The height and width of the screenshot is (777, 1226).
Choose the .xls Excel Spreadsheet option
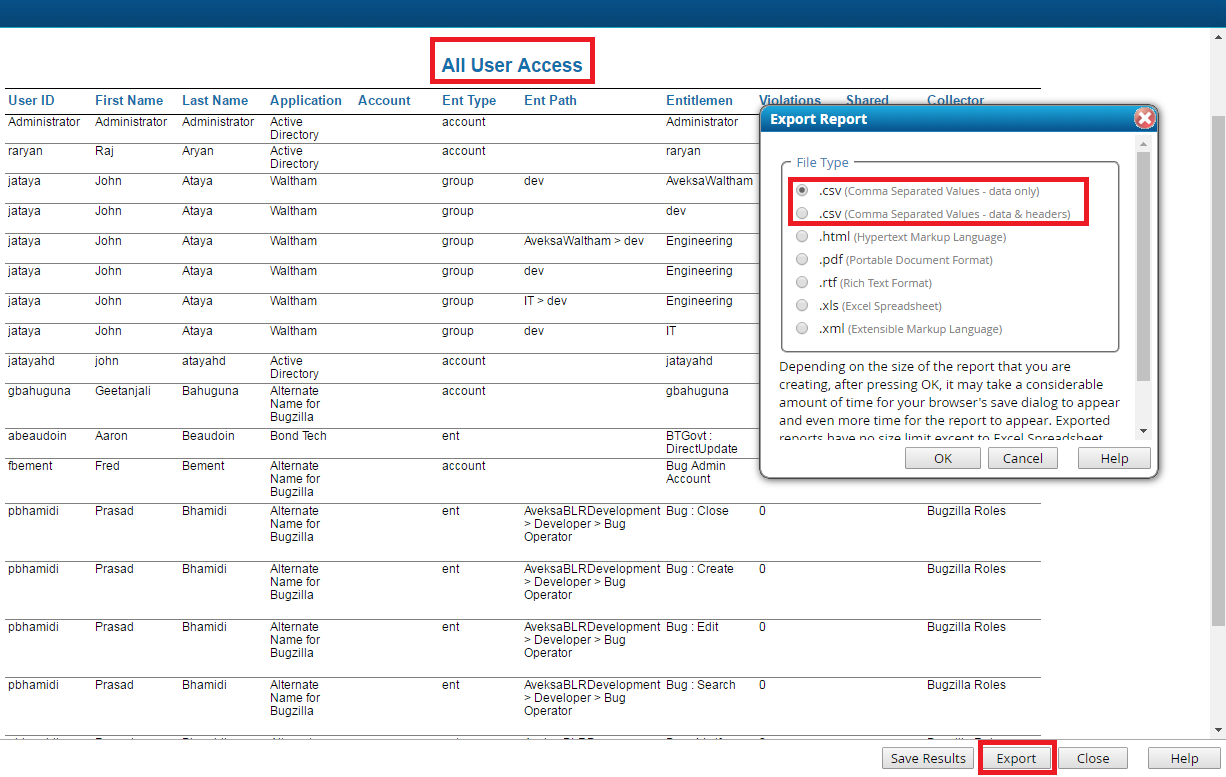(802, 306)
